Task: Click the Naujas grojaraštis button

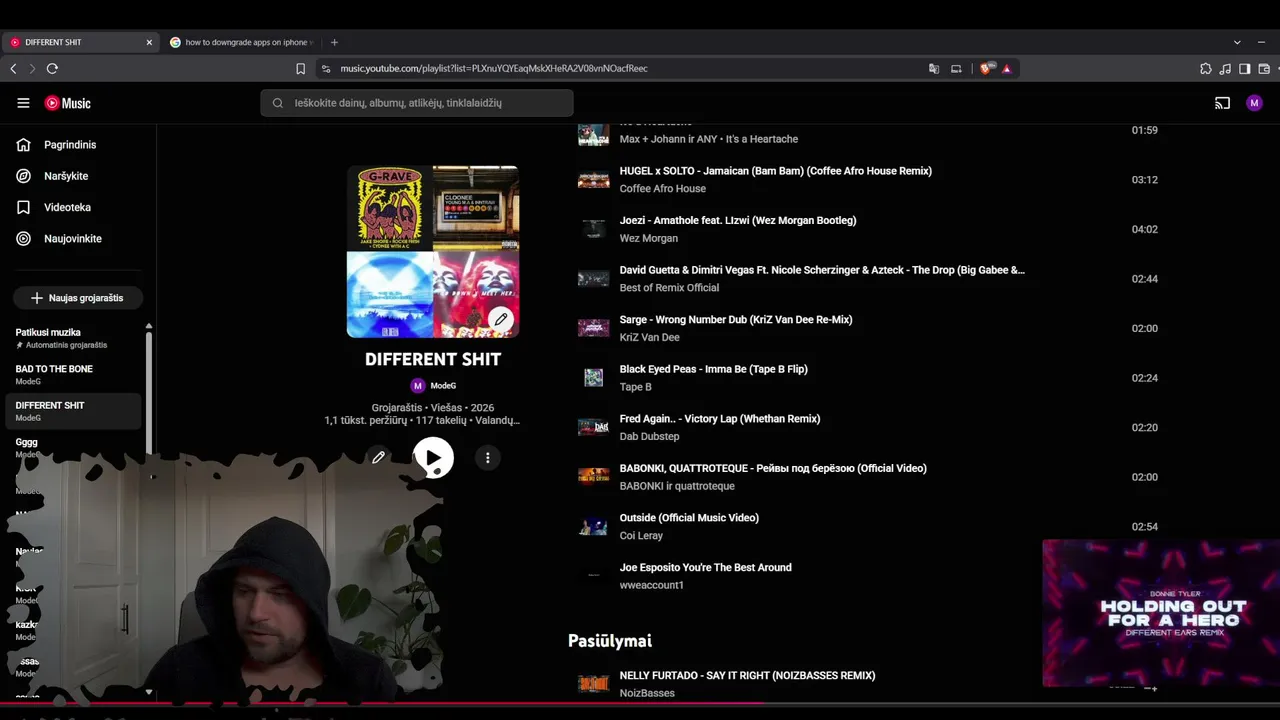Action: (x=78, y=298)
